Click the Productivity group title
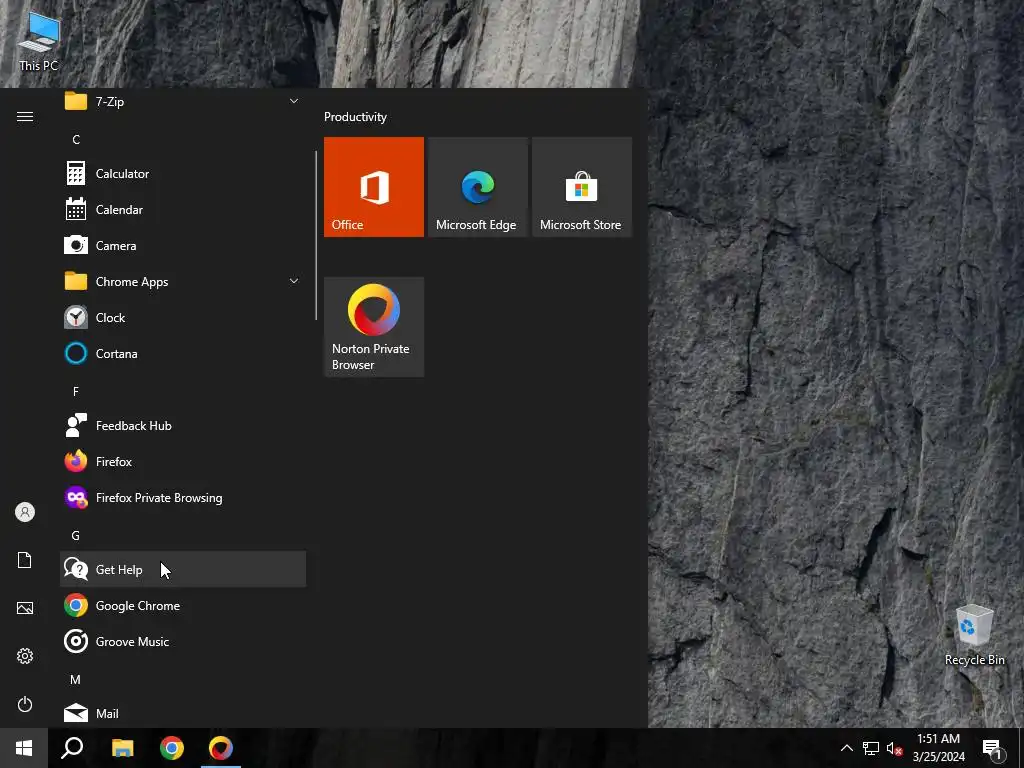This screenshot has width=1024, height=768. pos(355,117)
